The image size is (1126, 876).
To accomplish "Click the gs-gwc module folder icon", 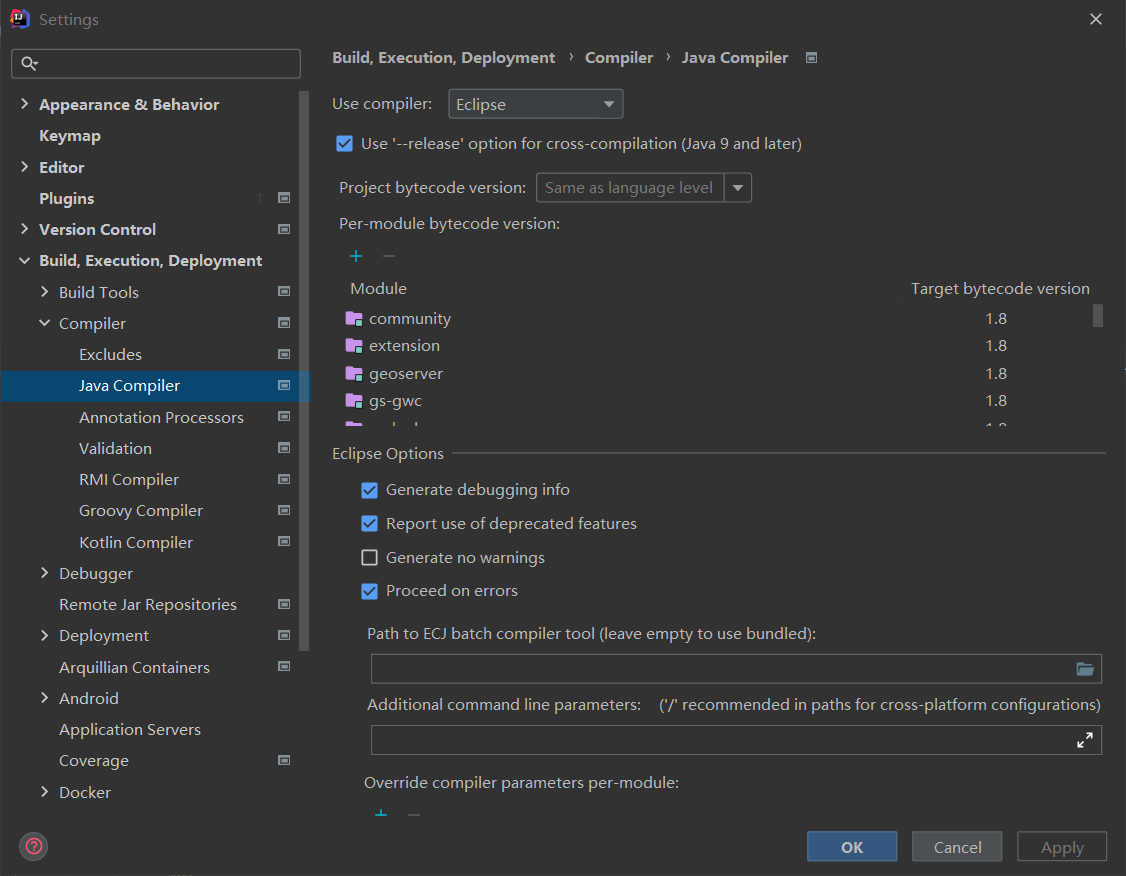I will [x=354, y=401].
